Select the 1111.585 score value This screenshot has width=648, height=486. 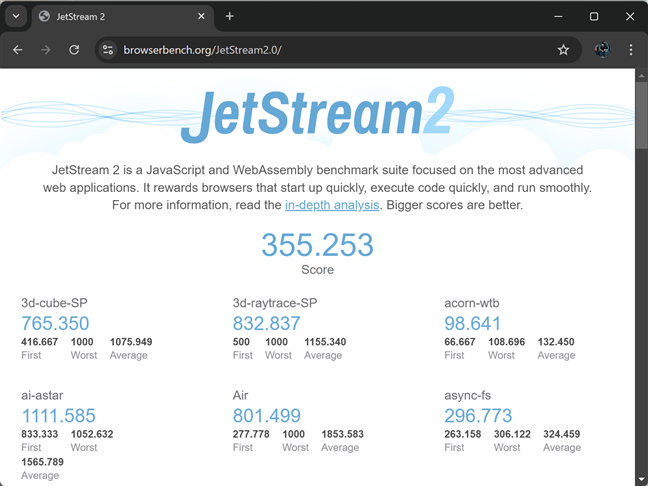tap(58, 415)
